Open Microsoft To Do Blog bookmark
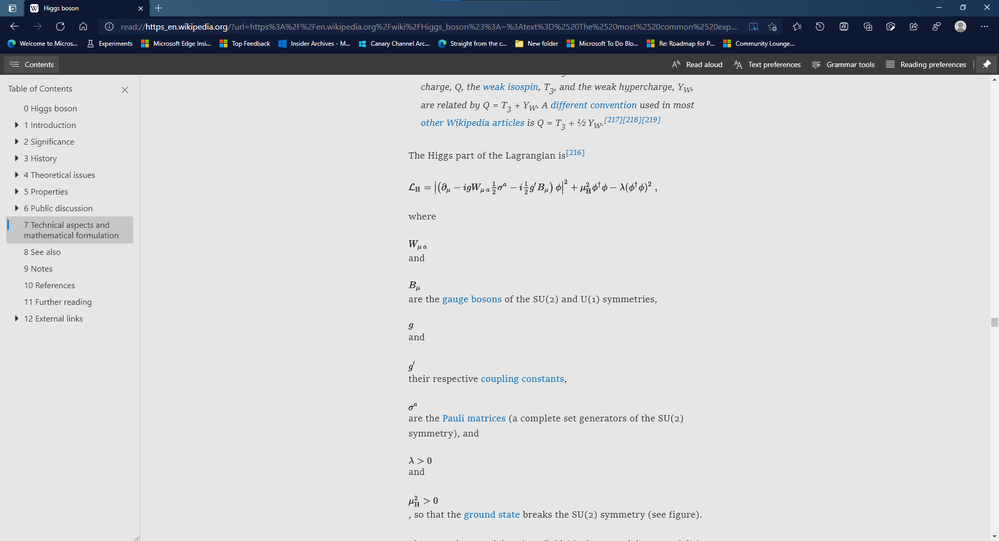 [602, 43]
